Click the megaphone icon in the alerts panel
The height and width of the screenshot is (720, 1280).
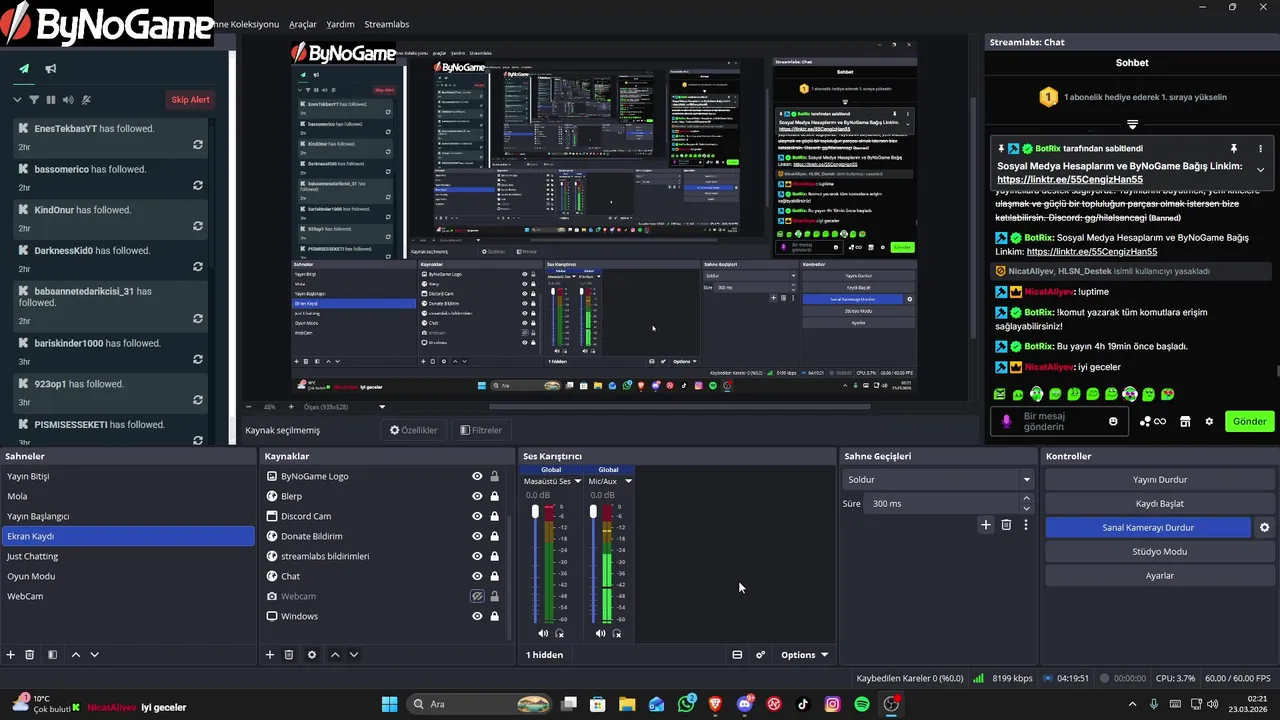pos(50,69)
